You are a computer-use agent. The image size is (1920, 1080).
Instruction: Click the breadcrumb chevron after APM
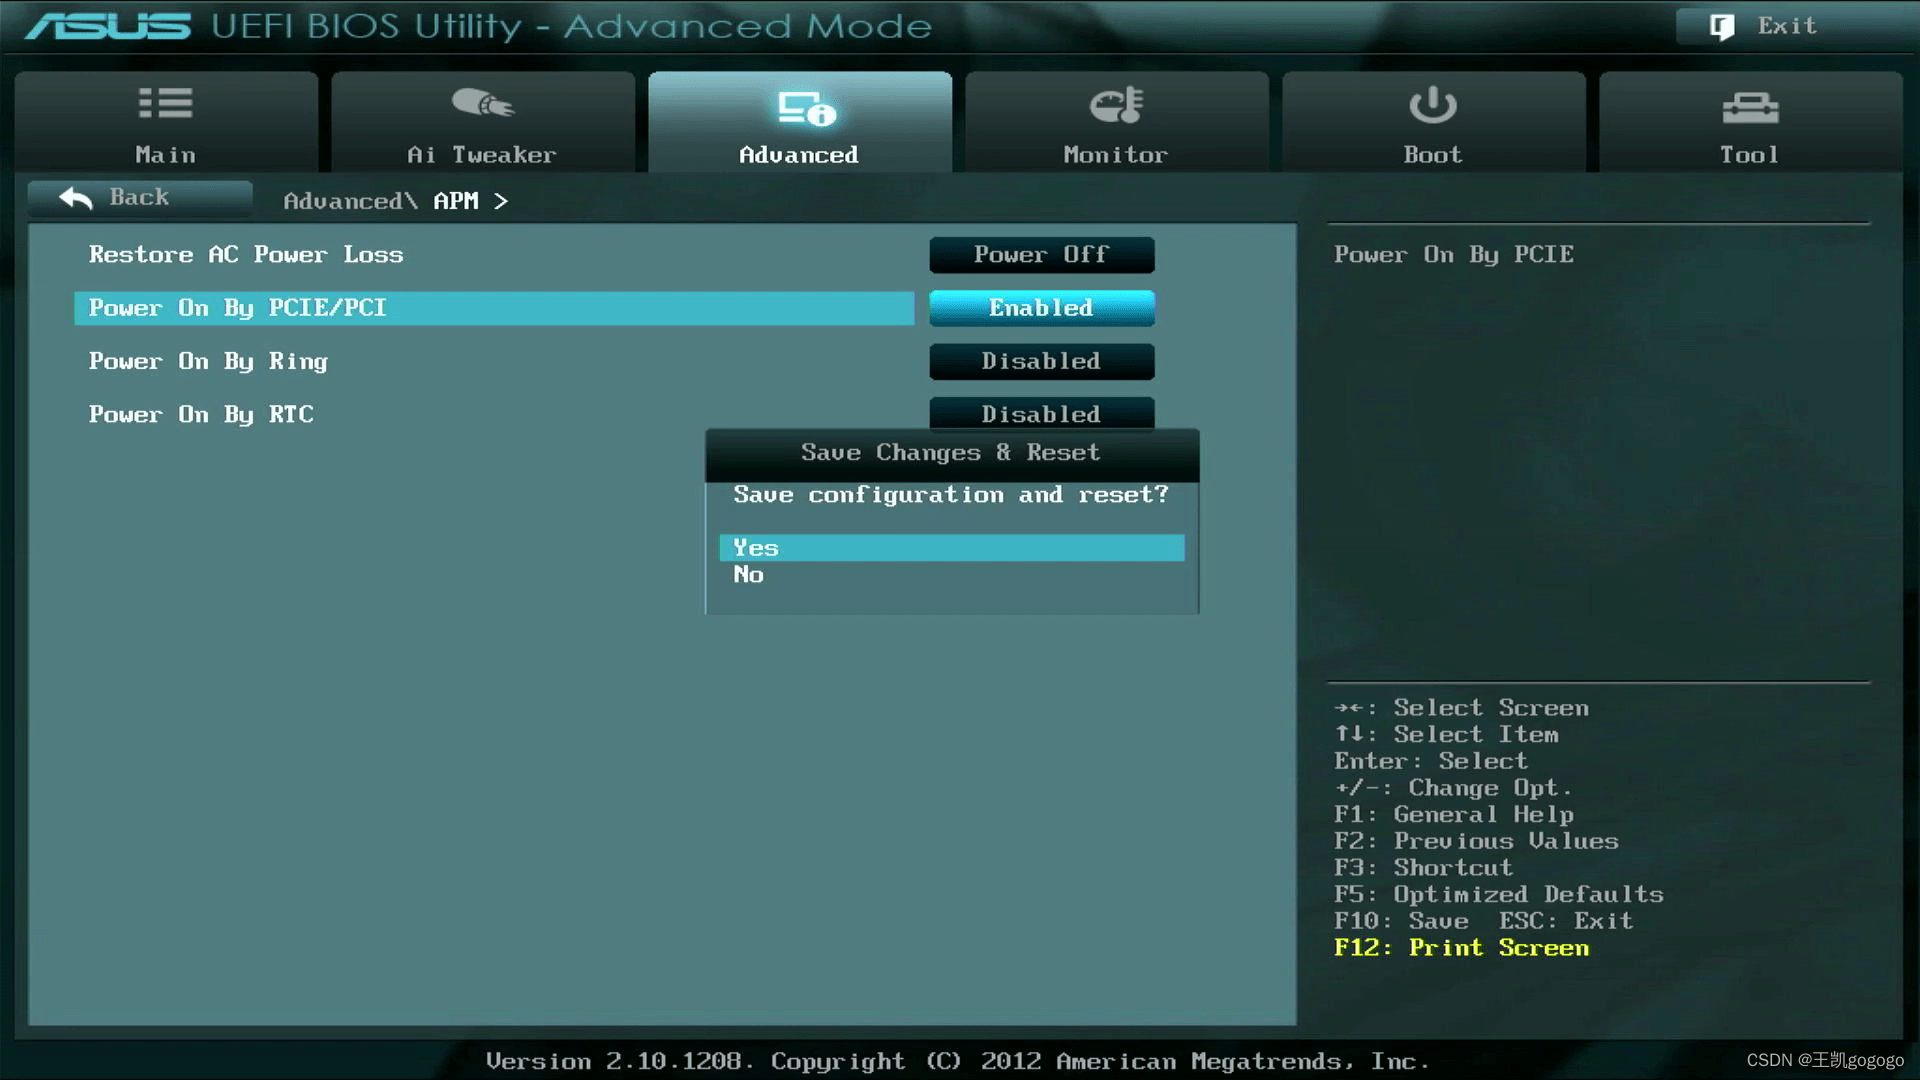(x=501, y=202)
